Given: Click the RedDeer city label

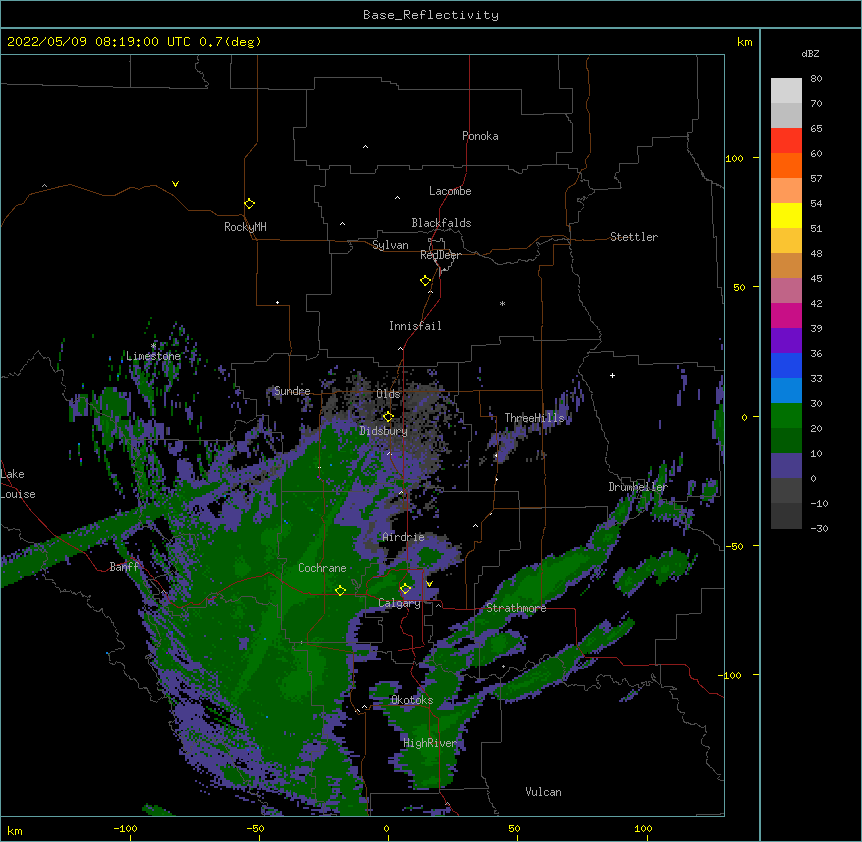Looking at the screenshot, I should [x=440, y=255].
